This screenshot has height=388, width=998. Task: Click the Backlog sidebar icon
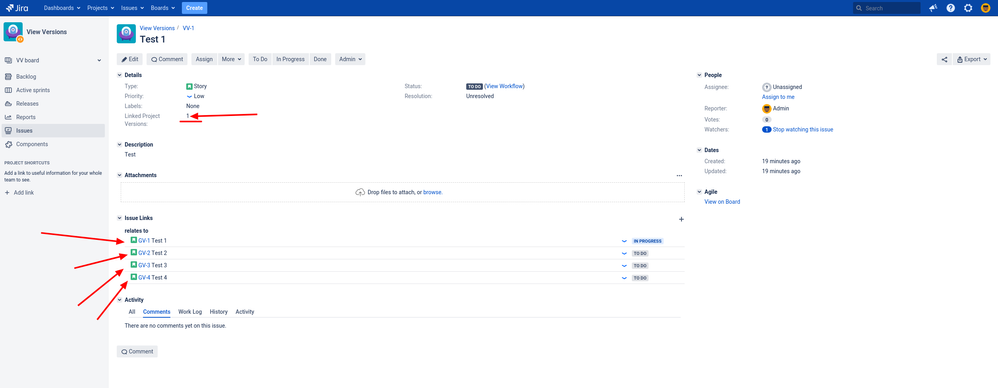8,76
